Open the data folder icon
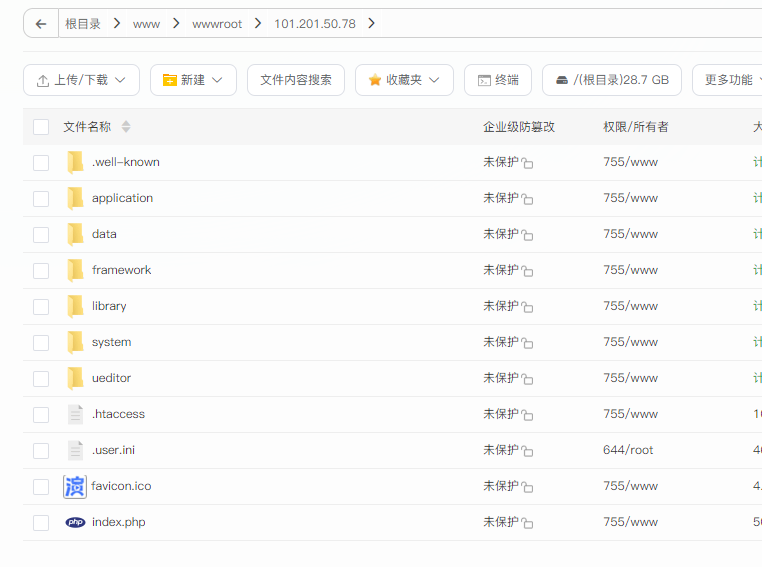762x567 pixels. (75, 234)
